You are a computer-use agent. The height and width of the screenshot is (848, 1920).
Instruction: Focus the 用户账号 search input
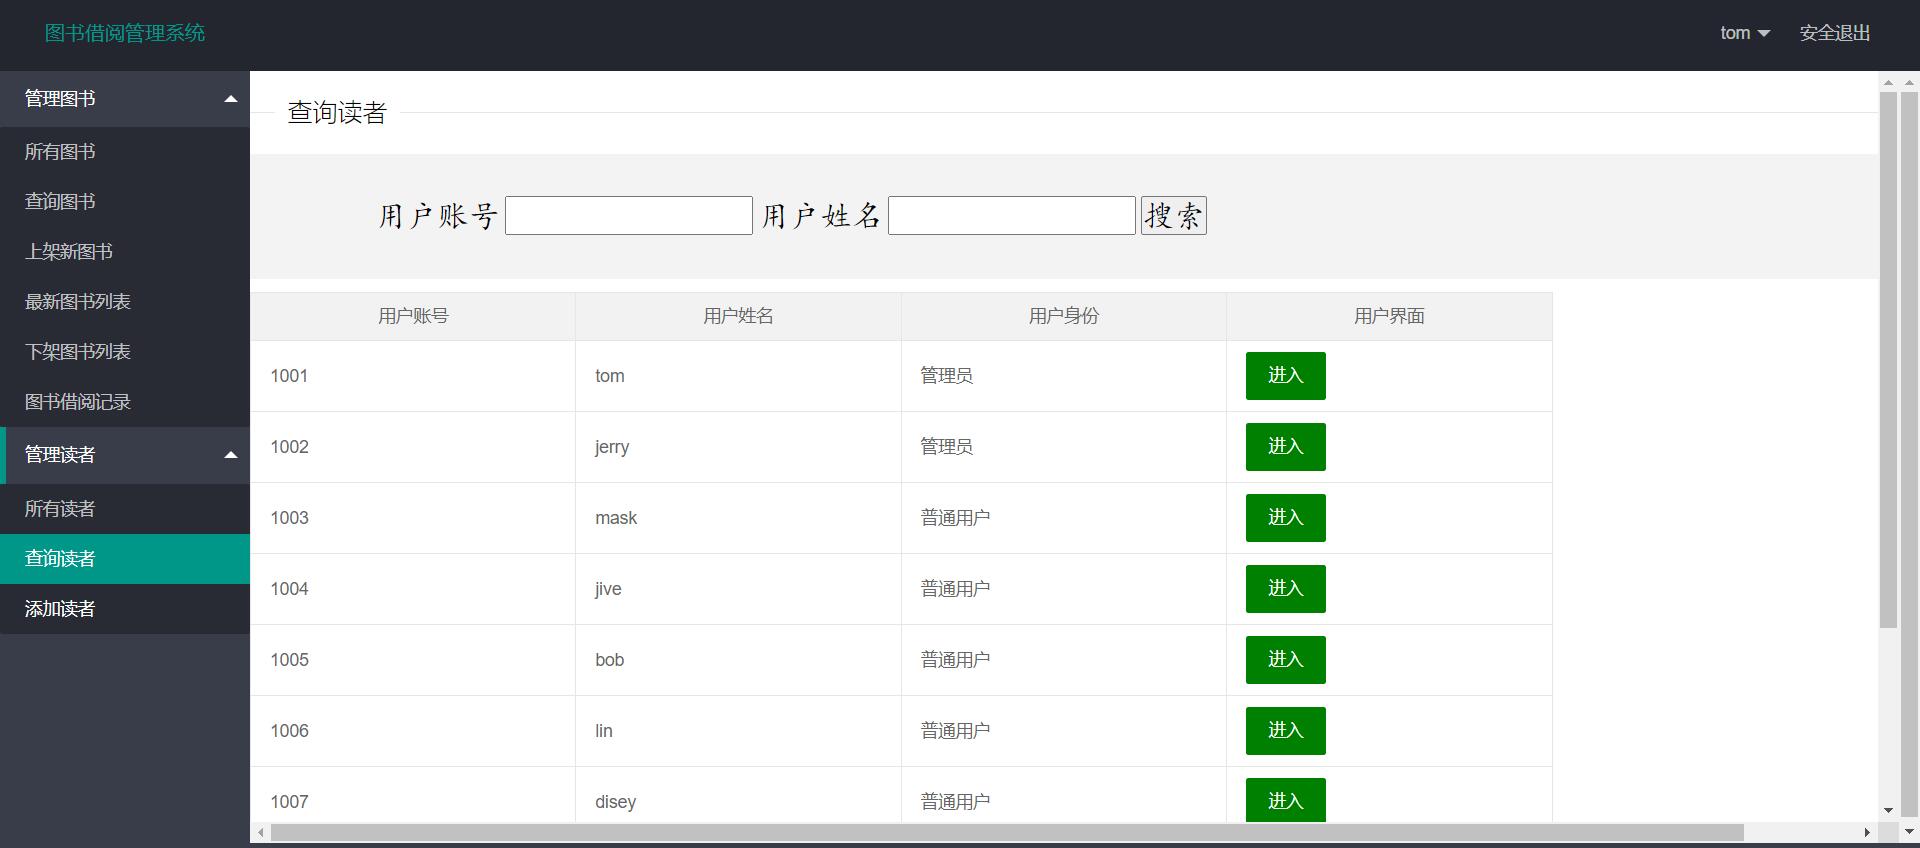coord(629,216)
